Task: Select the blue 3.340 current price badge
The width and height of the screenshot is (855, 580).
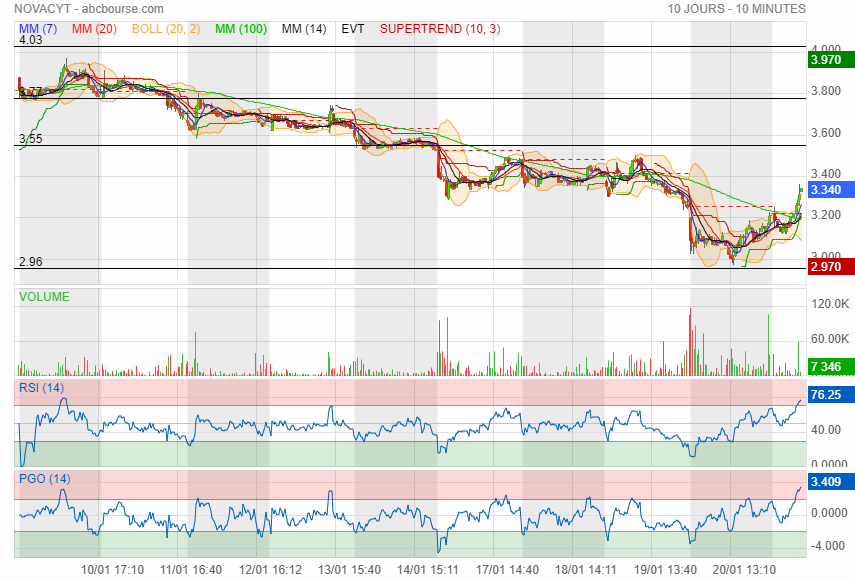Action: point(831,190)
